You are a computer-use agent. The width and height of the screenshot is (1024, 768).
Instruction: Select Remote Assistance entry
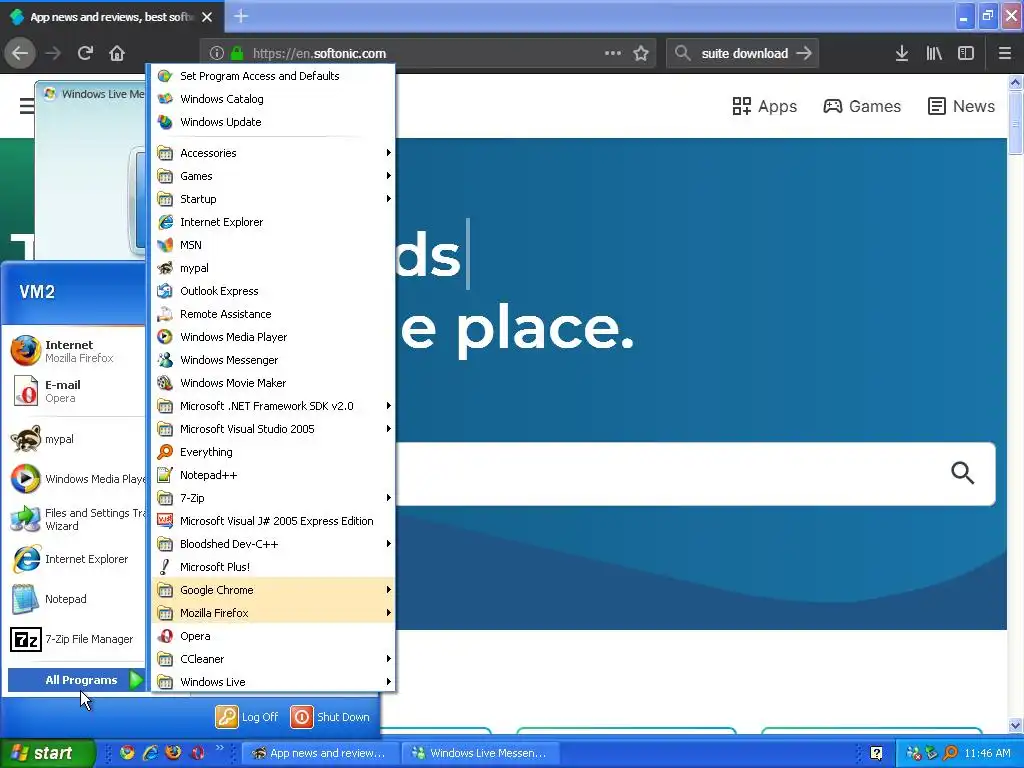[x=273, y=313]
